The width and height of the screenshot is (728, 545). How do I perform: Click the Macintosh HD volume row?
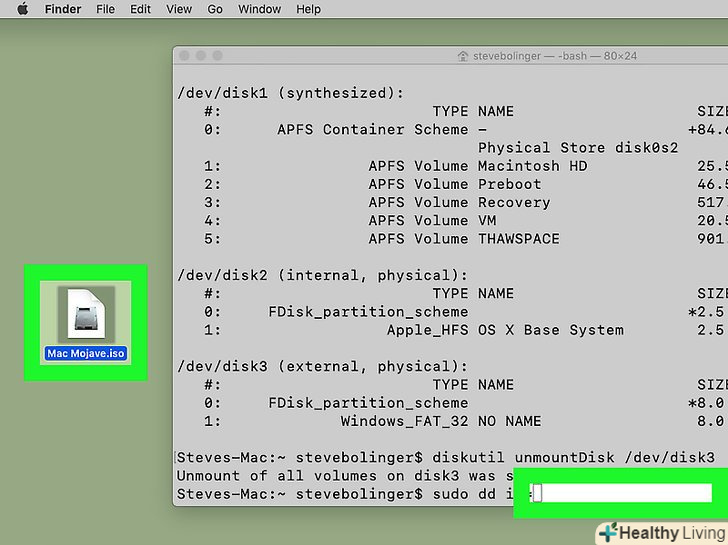coord(465,166)
